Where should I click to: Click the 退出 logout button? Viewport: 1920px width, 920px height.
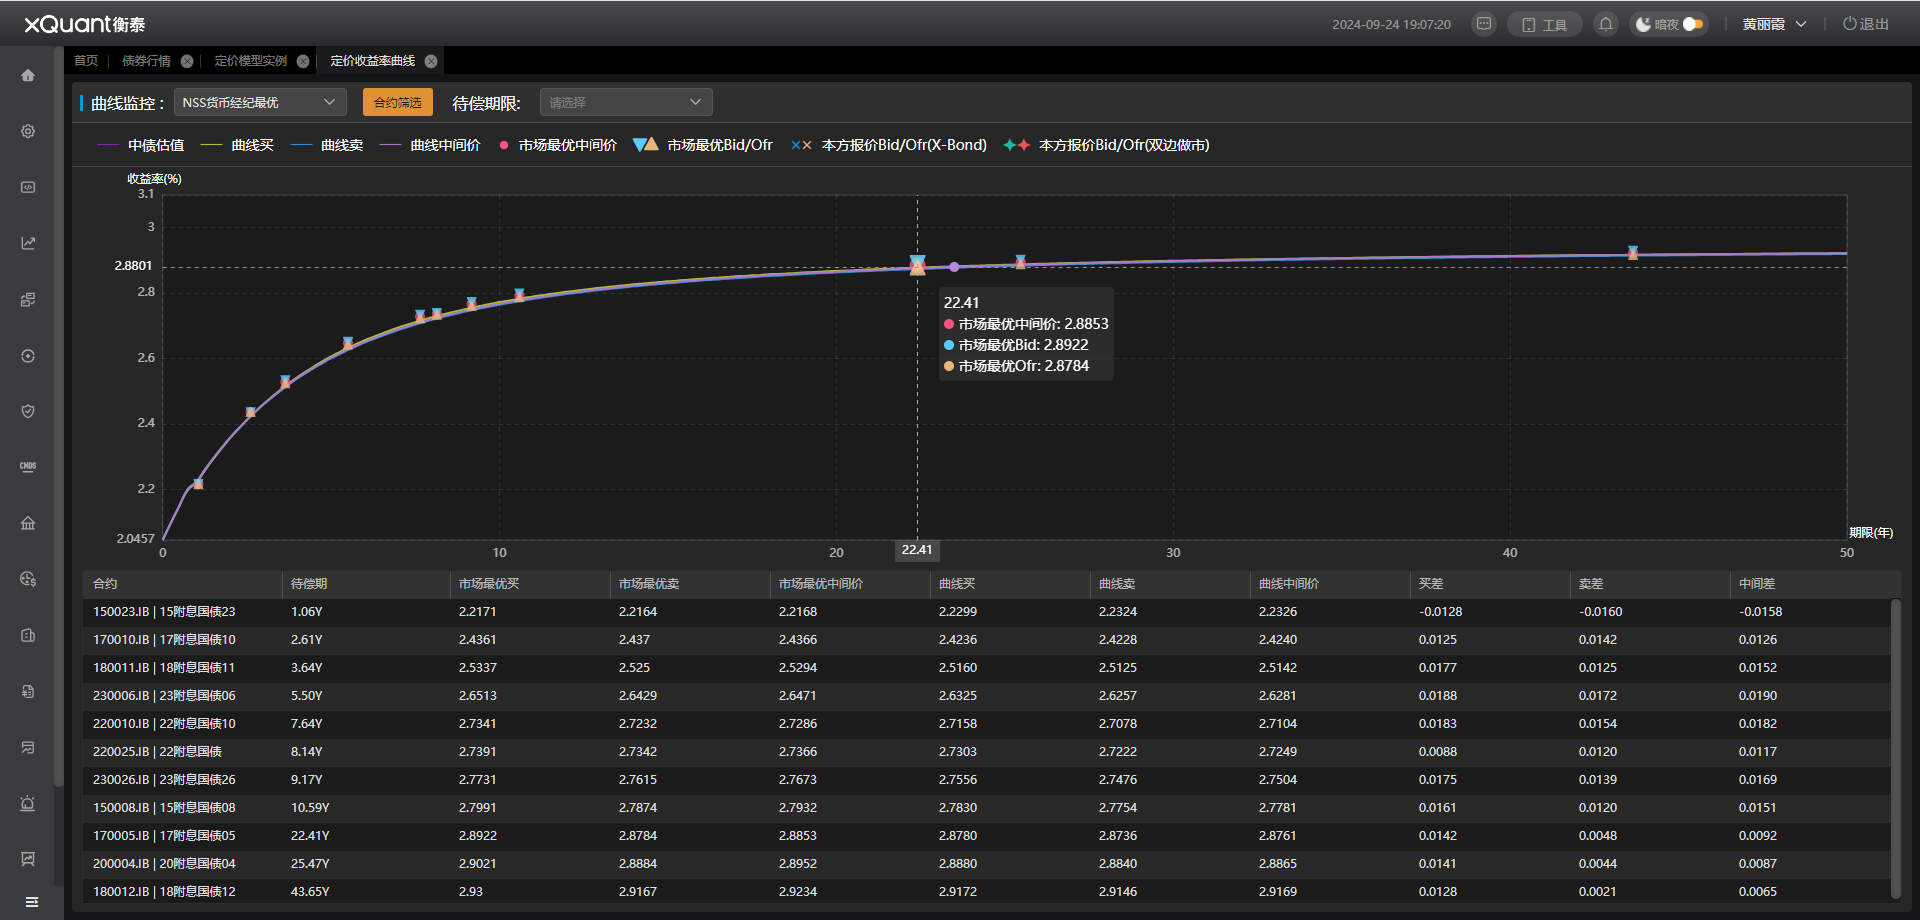click(x=1866, y=24)
